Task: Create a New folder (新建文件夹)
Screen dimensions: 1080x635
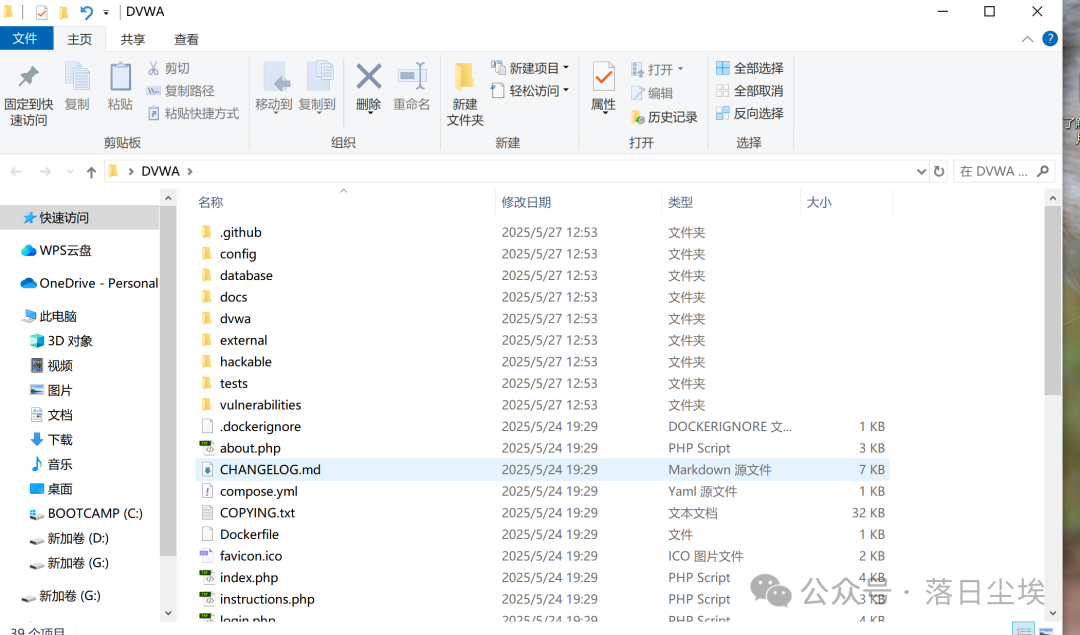Action: (x=465, y=94)
